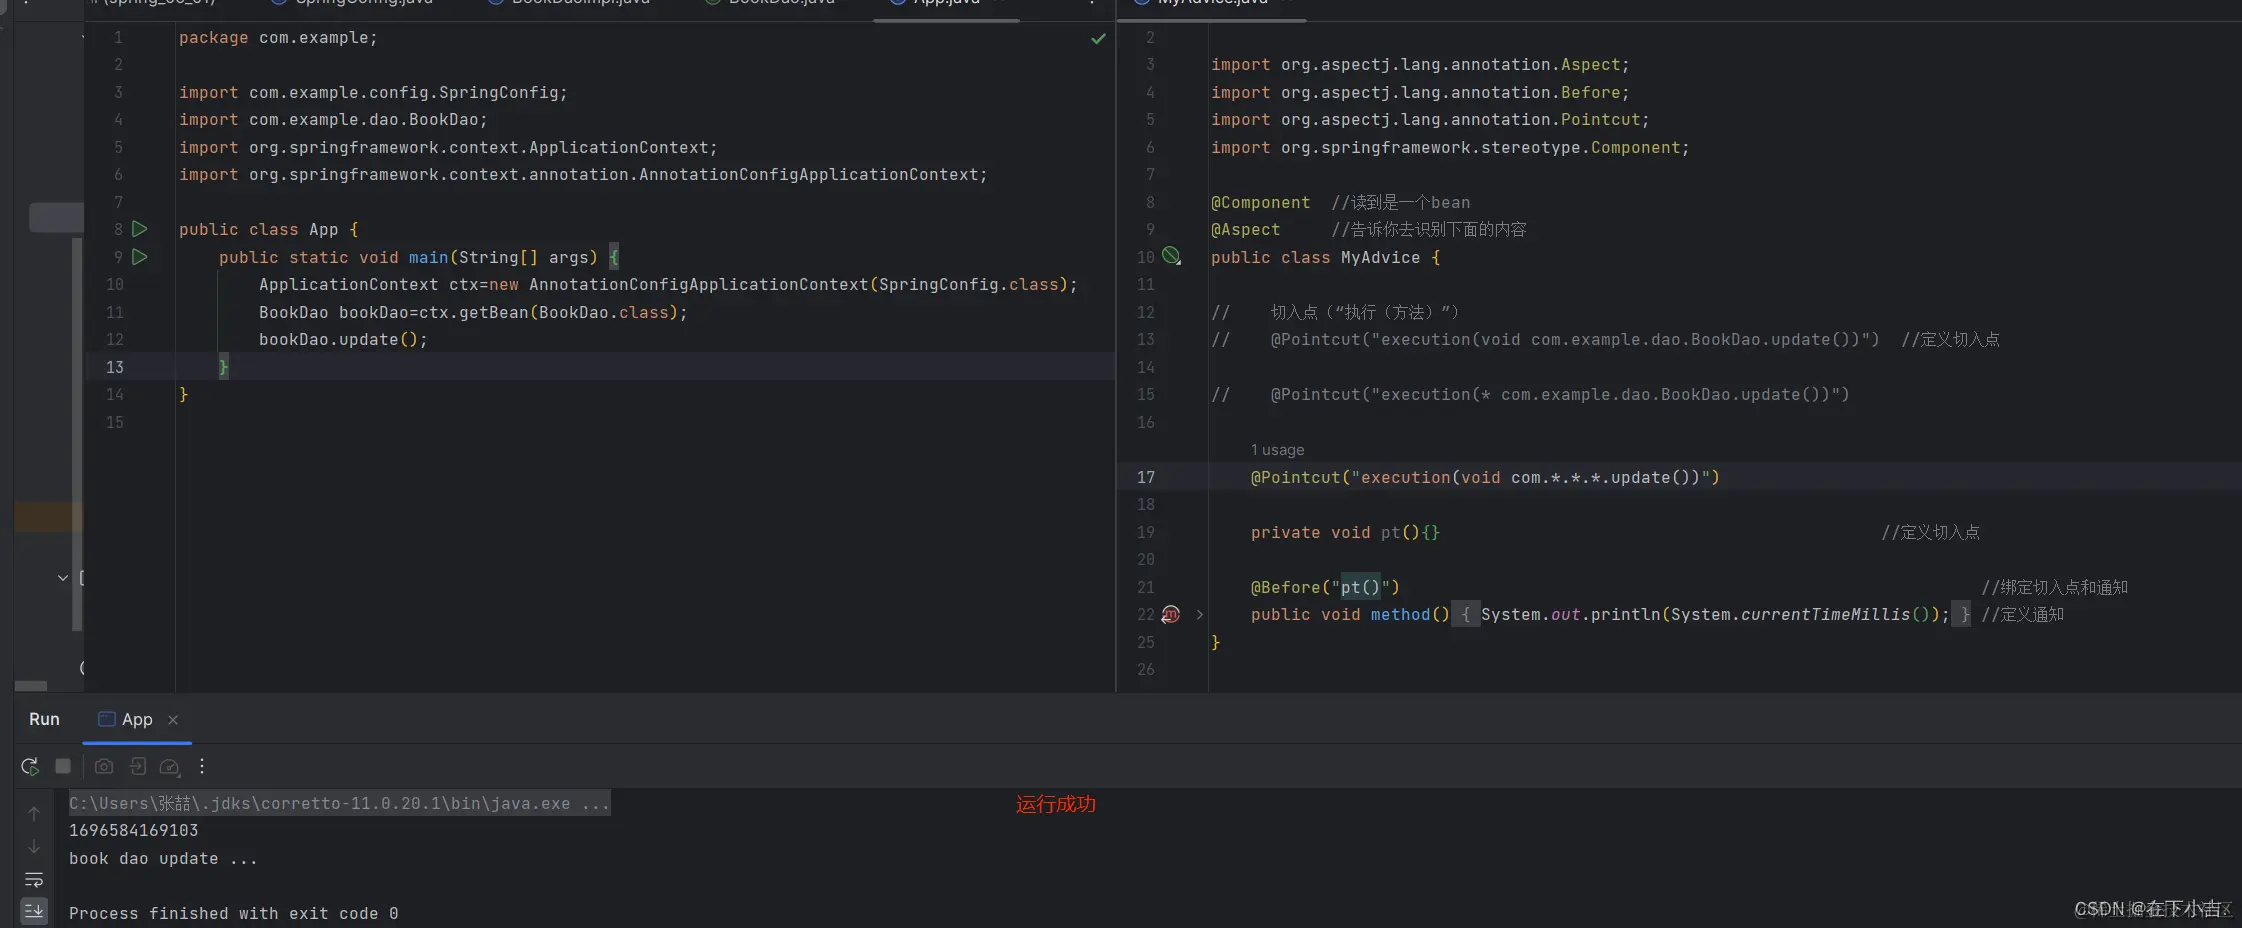Click the tree chevron in the left project panel
Image resolution: width=2242 pixels, height=928 pixels.
click(63, 577)
